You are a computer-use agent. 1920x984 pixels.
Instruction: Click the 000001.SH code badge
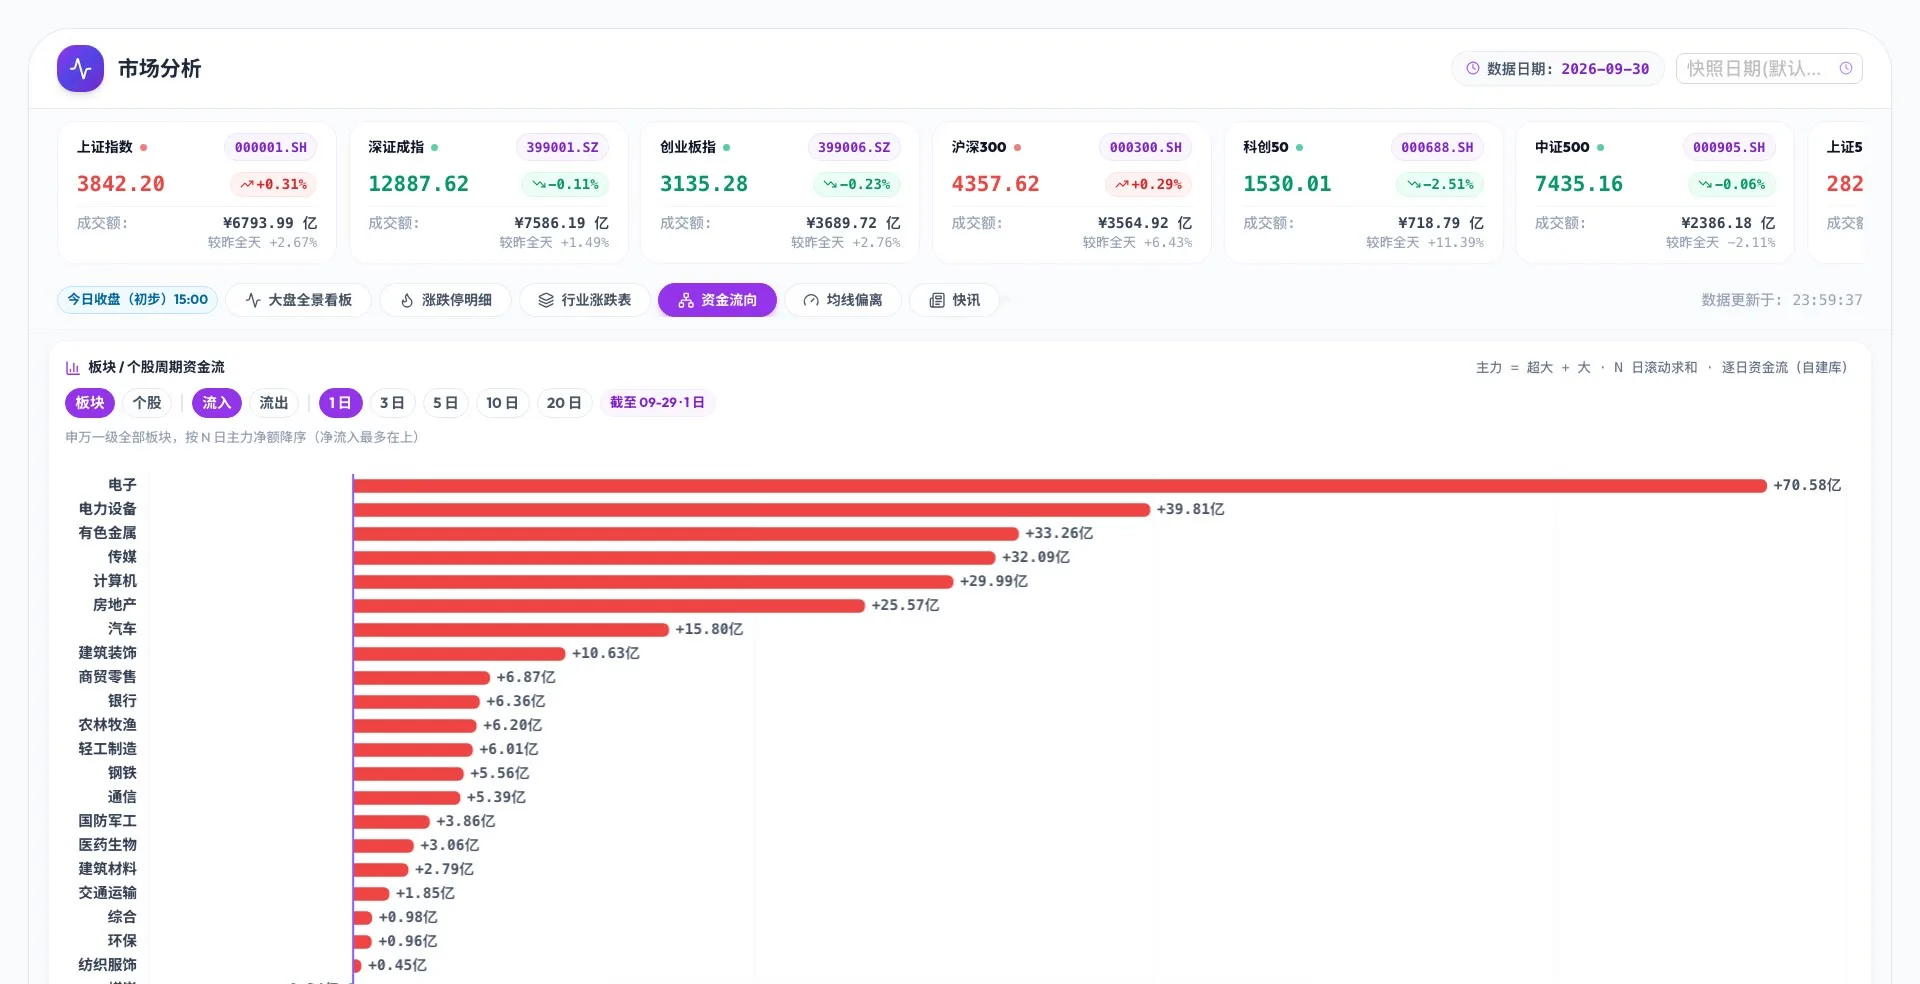tap(271, 148)
